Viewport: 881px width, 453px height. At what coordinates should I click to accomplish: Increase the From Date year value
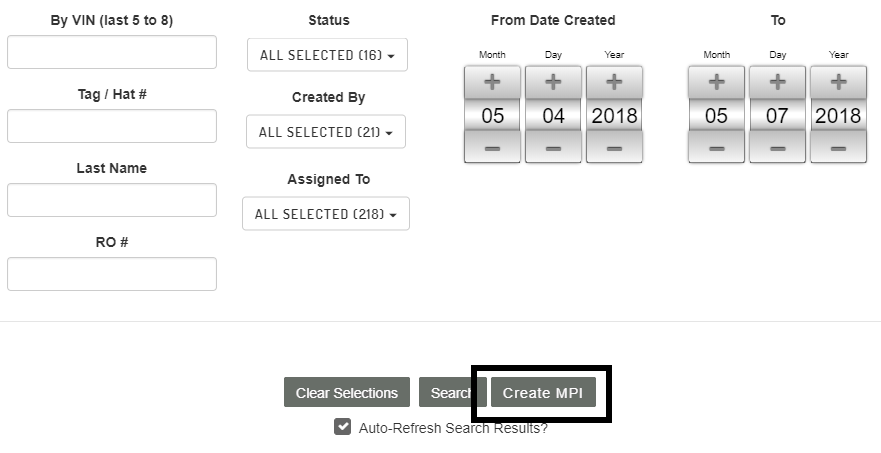coord(614,82)
